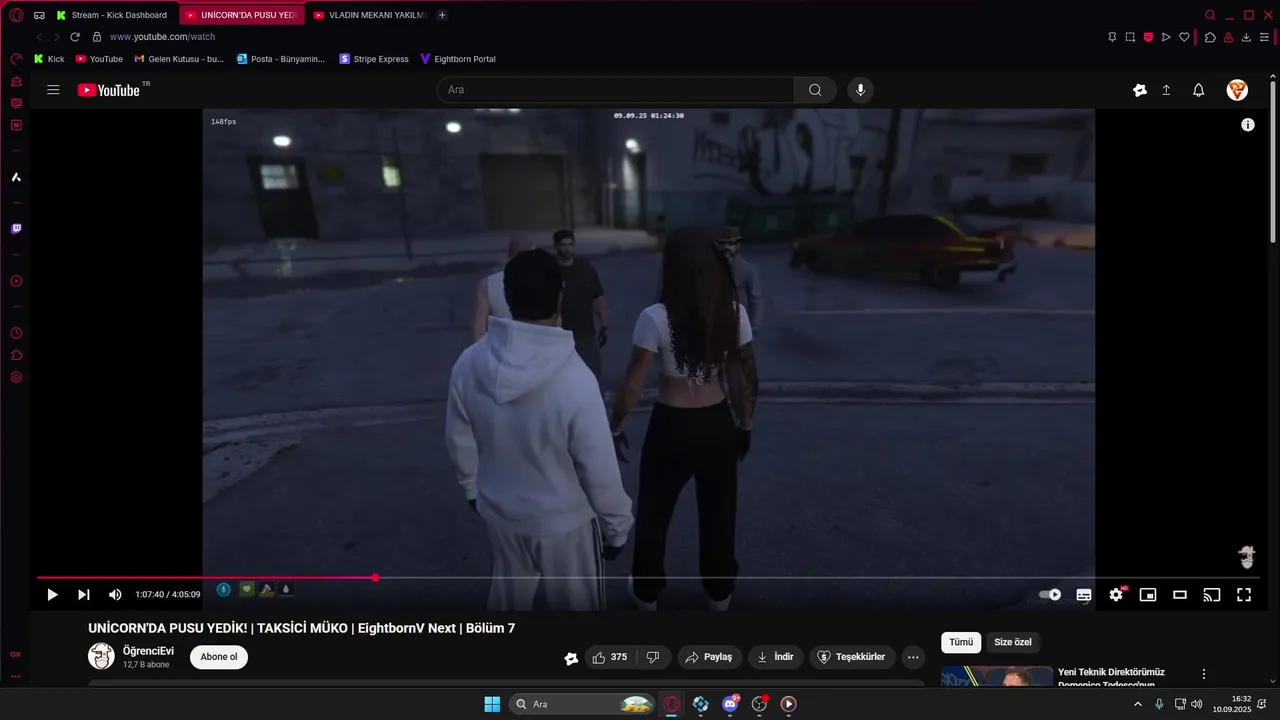Open history clock in sidebar
The height and width of the screenshot is (720, 1280).
pyautogui.click(x=16, y=333)
